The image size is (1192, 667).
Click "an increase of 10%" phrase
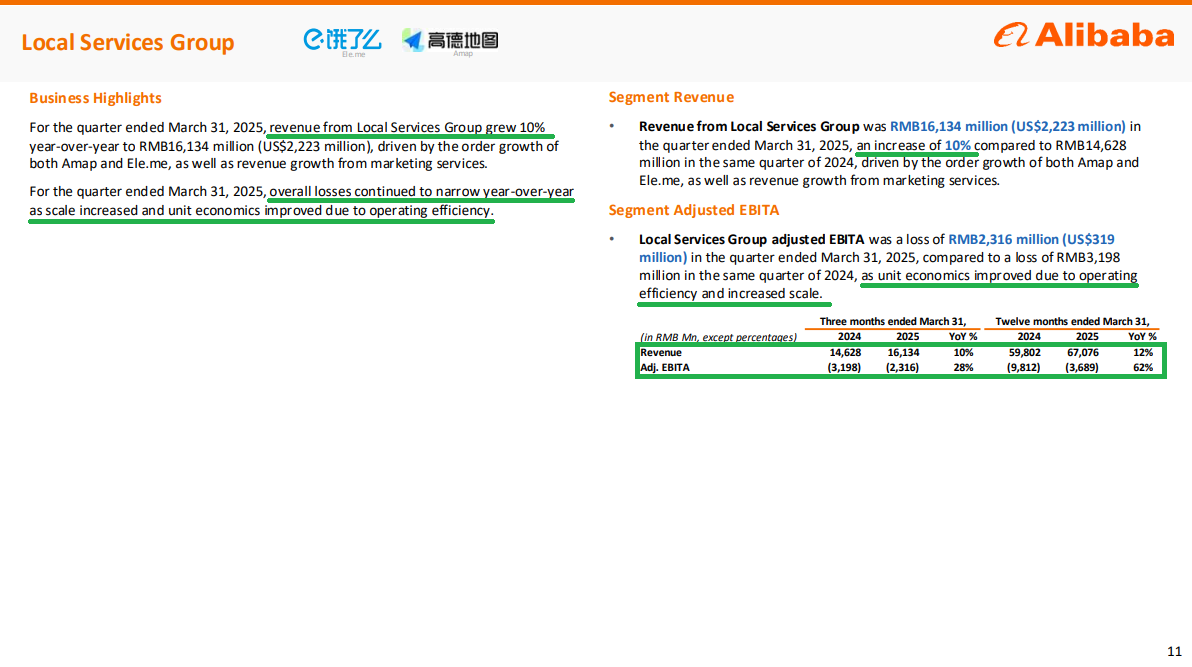pos(914,145)
